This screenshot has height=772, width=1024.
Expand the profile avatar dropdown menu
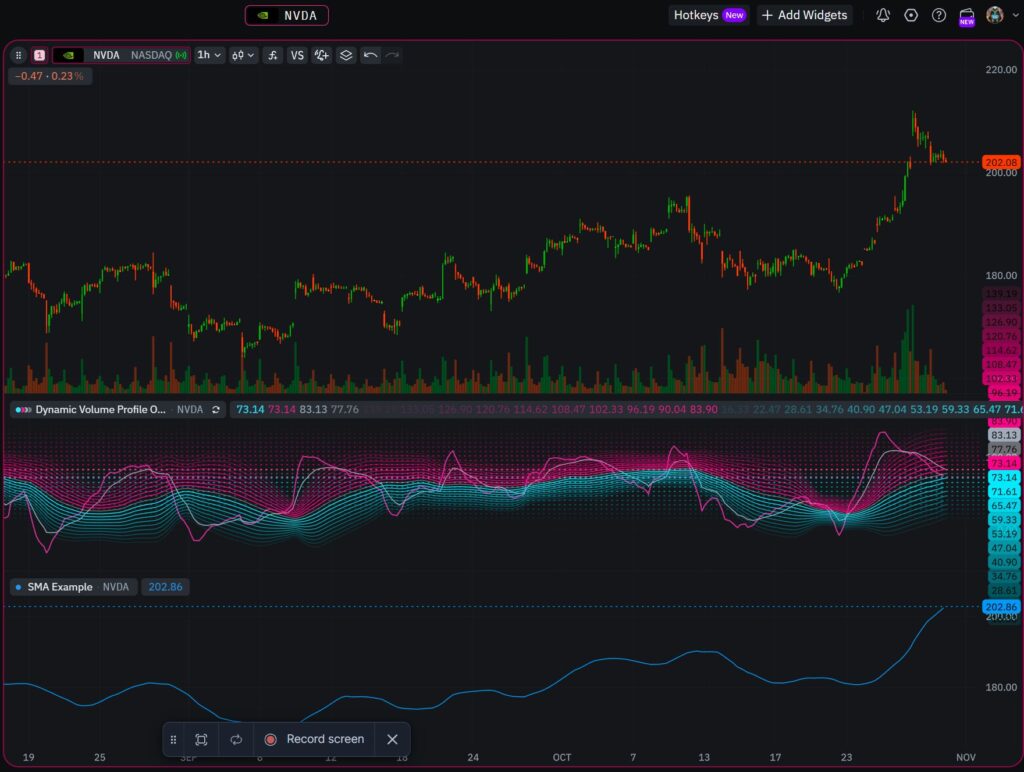[993, 15]
